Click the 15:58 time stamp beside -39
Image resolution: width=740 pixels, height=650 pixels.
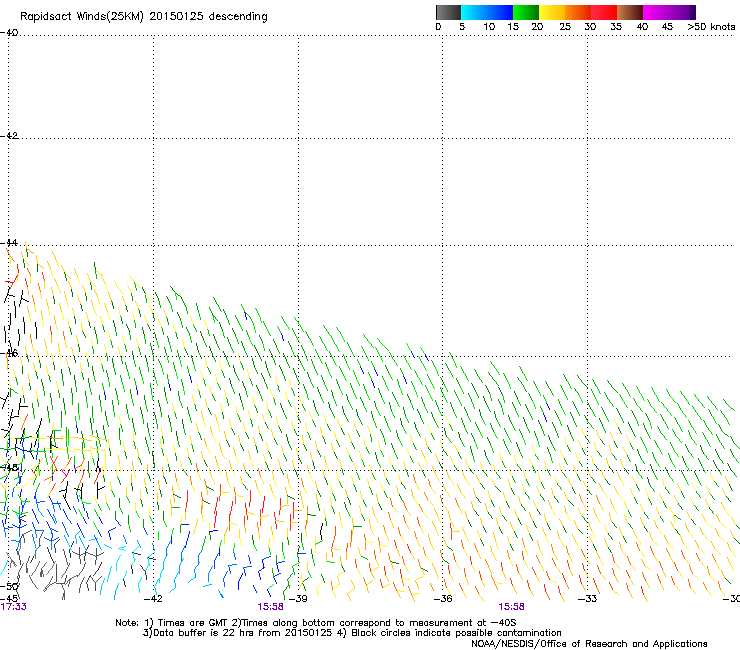270,607
